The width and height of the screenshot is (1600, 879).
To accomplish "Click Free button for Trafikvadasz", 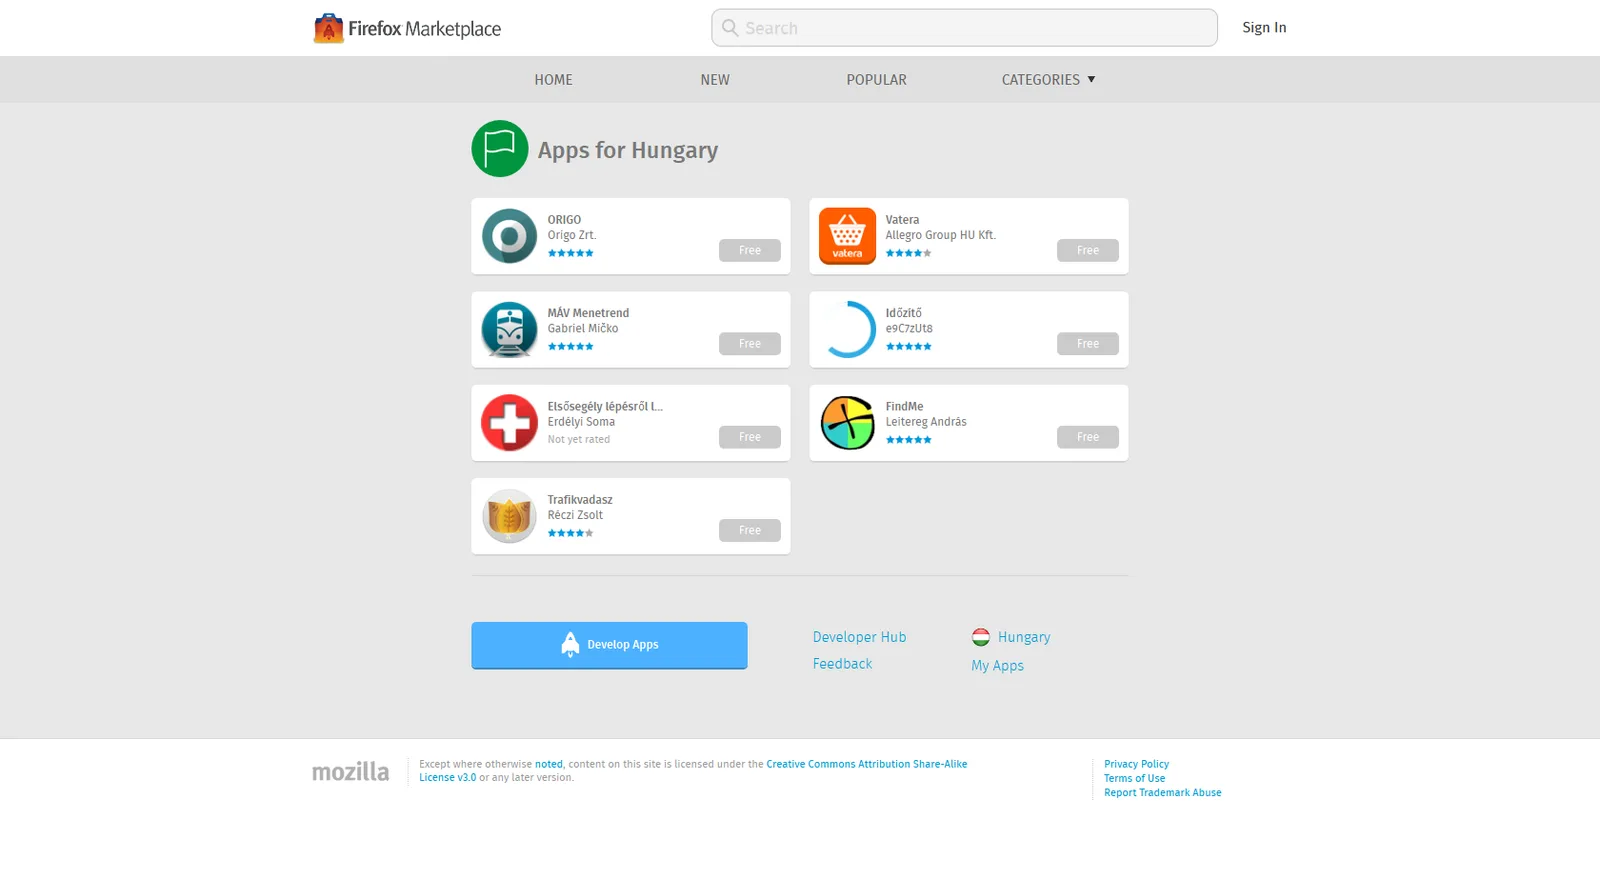I will pyautogui.click(x=750, y=530).
